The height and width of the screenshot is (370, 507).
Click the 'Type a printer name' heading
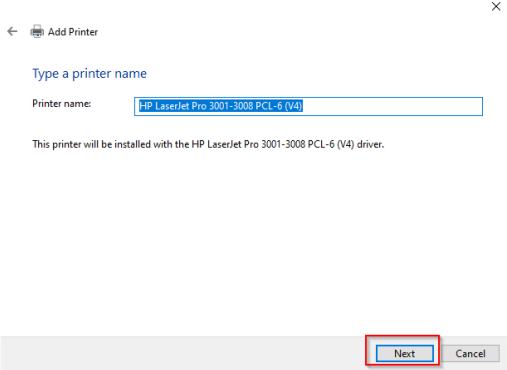pos(89,74)
